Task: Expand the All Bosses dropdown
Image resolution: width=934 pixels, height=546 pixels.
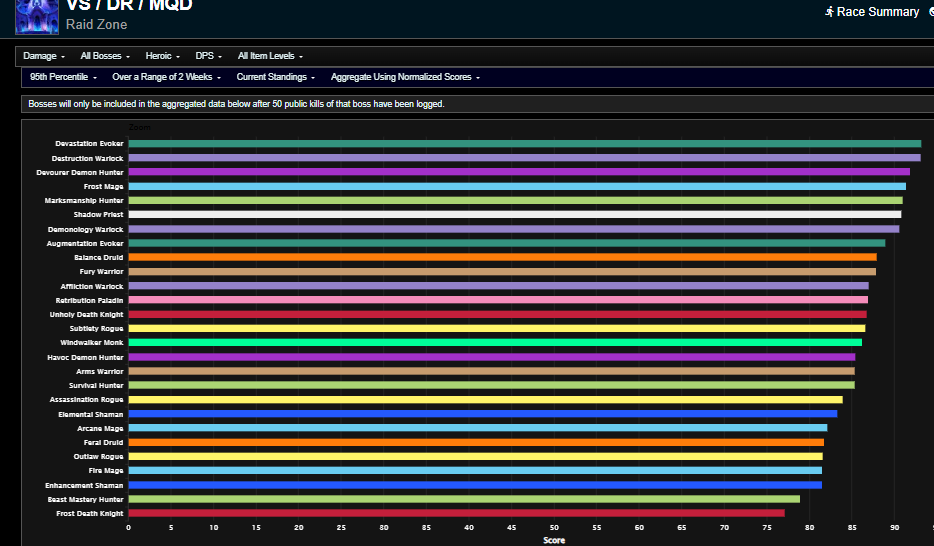Action: tap(105, 56)
